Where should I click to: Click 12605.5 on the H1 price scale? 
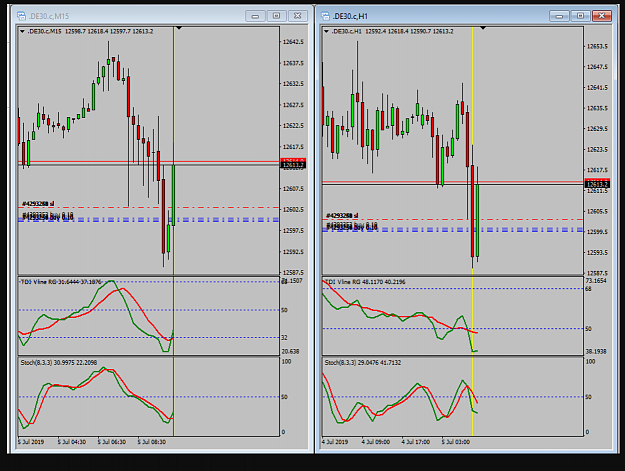point(597,211)
